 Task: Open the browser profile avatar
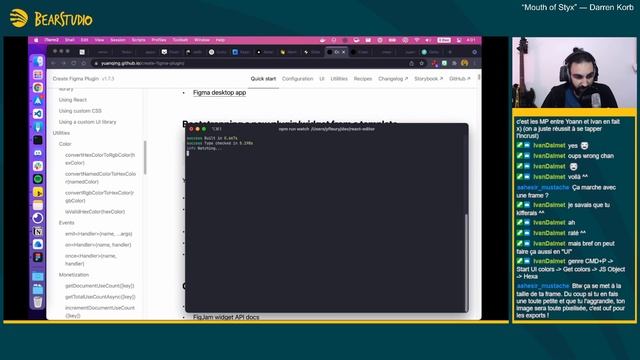(x=464, y=63)
